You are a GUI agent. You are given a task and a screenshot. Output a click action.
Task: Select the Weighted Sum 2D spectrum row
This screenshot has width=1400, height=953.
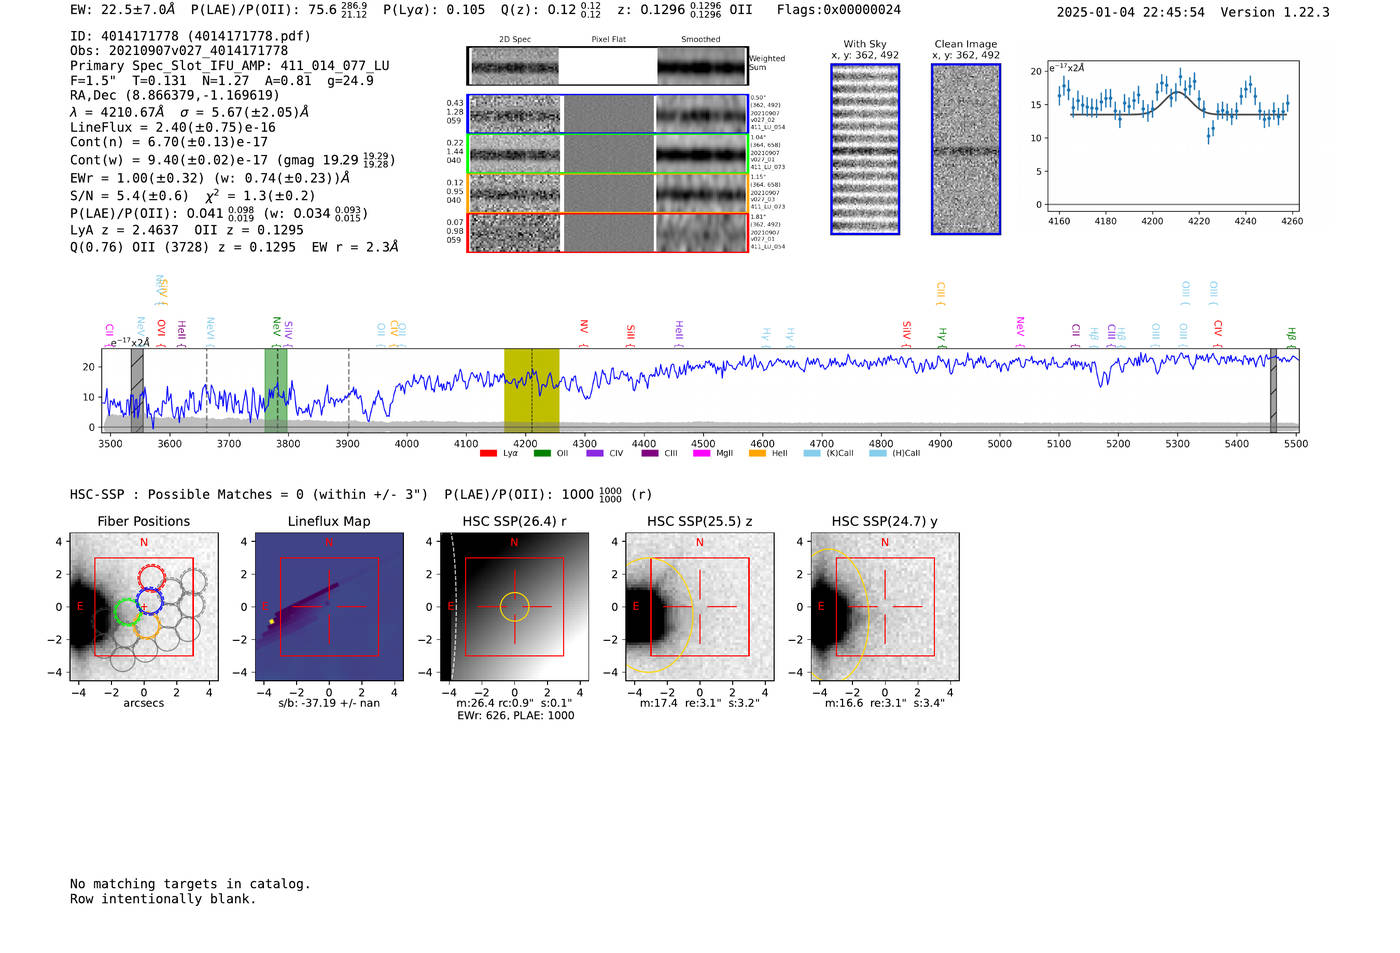click(608, 66)
